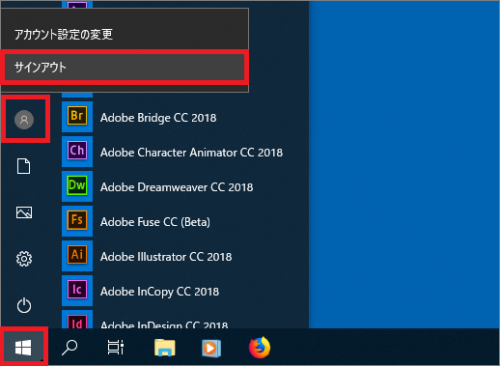The width and height of the screenshot is (500, 366).
Task: Open Settings gear in Start sidebar
Action: tap(24, 259)
